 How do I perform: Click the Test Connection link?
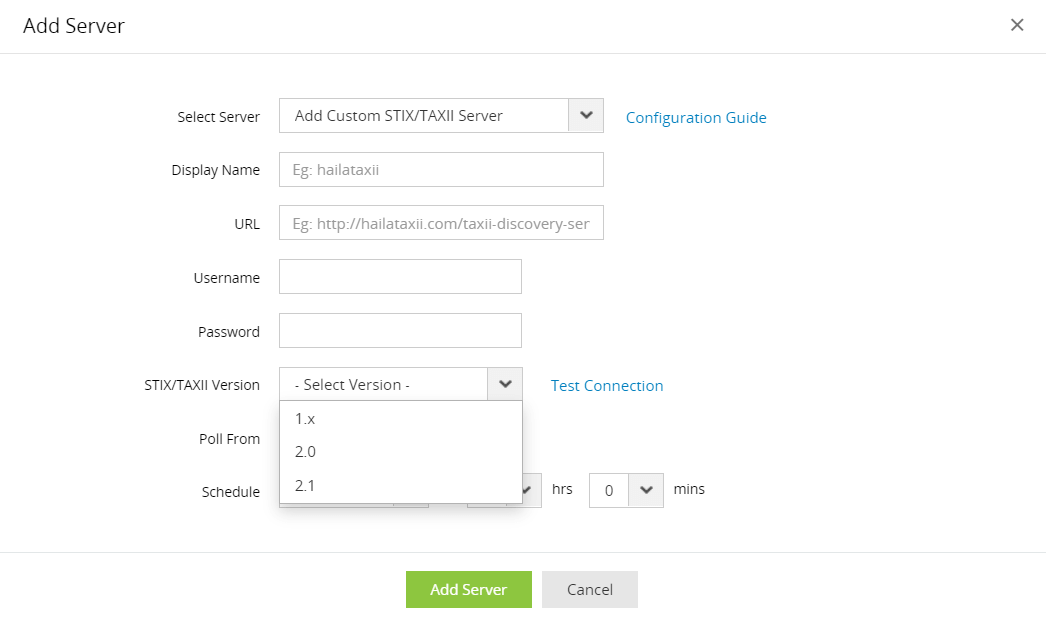tap(607, 386)
